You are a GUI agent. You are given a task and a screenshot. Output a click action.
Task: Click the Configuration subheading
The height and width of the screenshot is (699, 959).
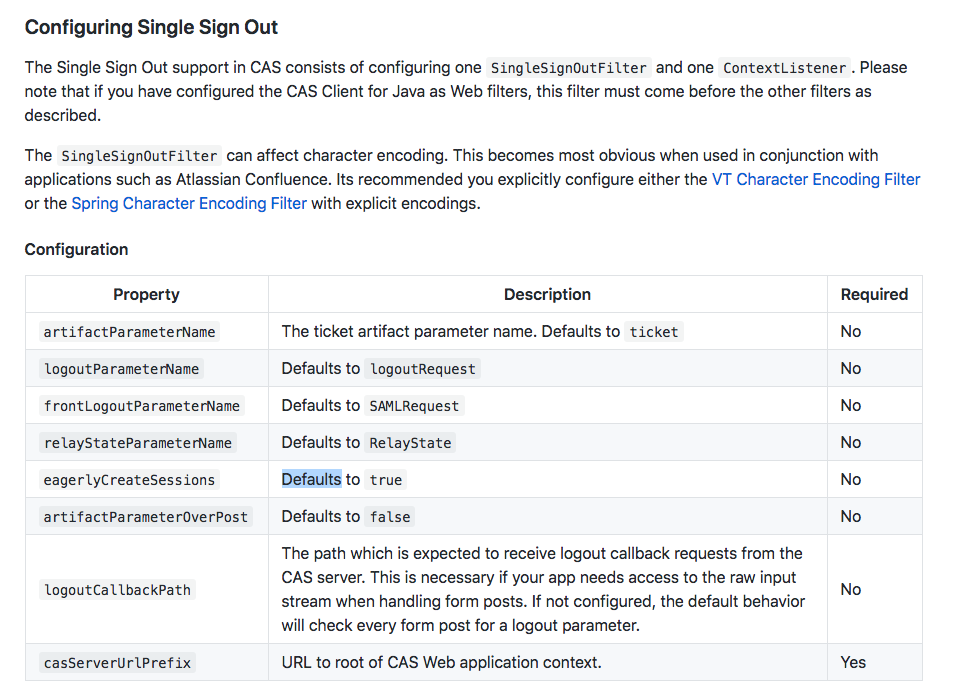[76, 249]
